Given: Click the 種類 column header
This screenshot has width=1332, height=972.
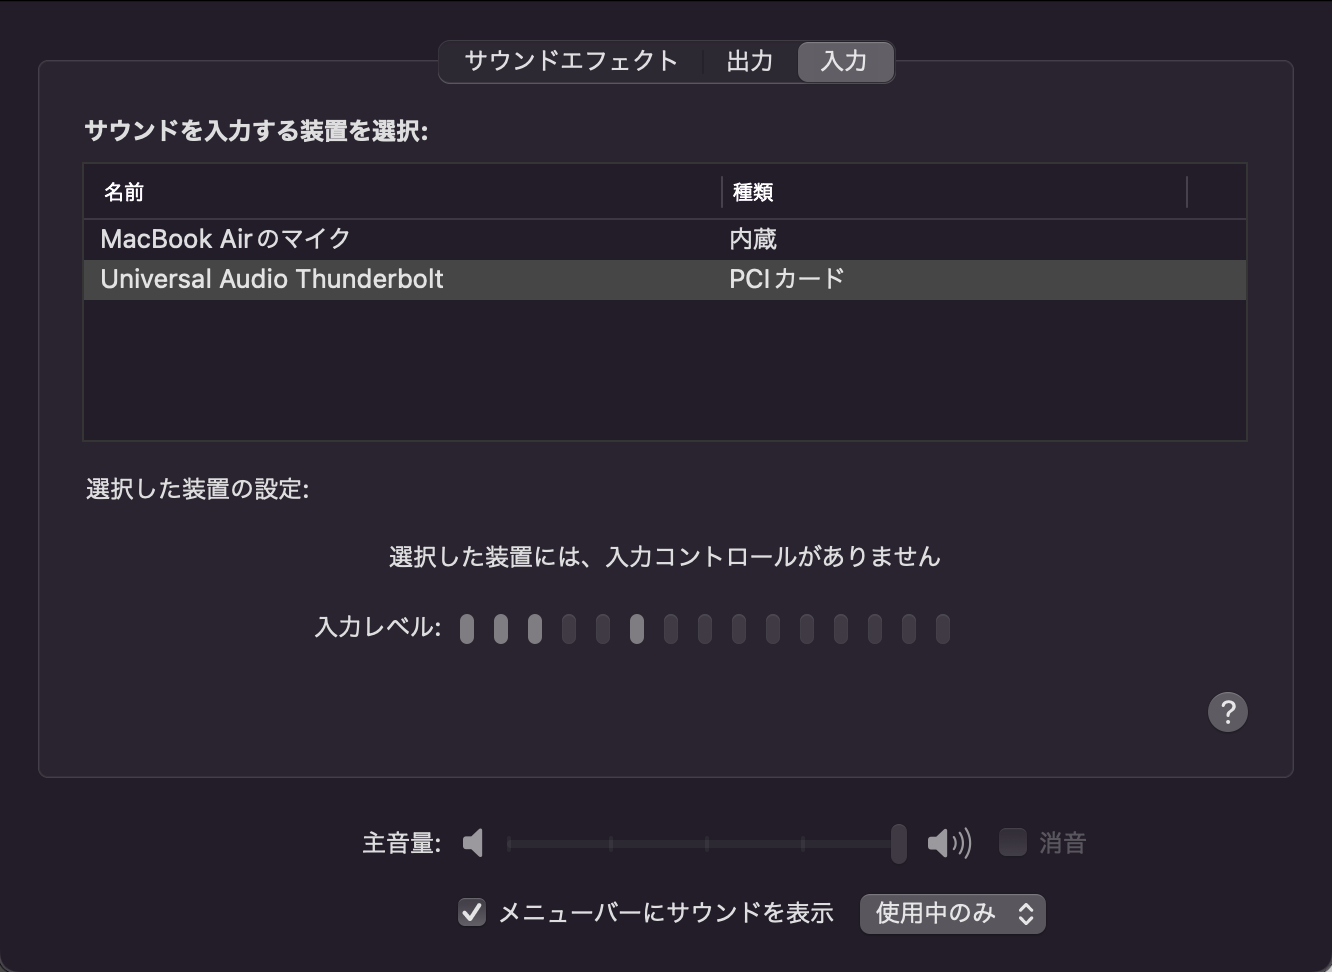Looking at the screenshot, I should [x=753, y=192].
